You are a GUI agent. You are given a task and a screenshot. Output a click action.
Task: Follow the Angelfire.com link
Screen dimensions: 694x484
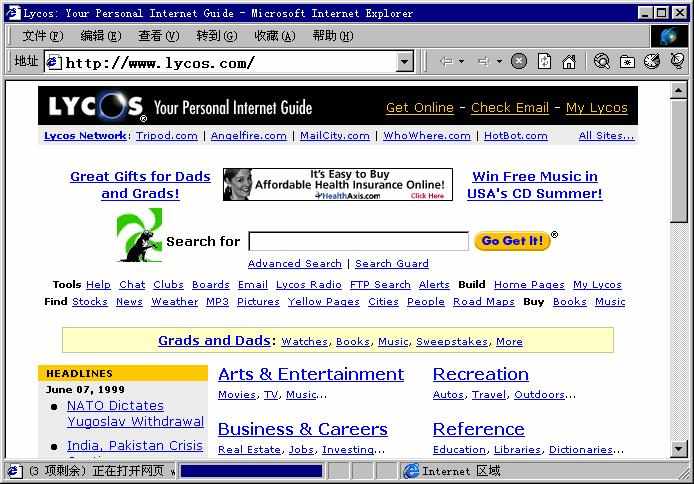pos(248,136)
